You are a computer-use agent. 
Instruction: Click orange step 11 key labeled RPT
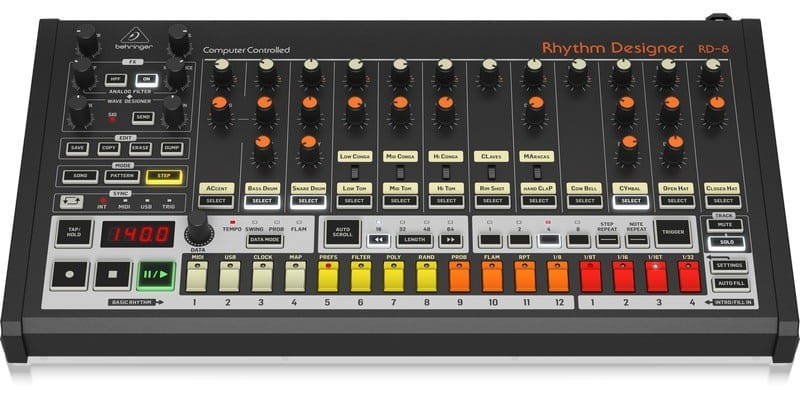coord(525,276)
